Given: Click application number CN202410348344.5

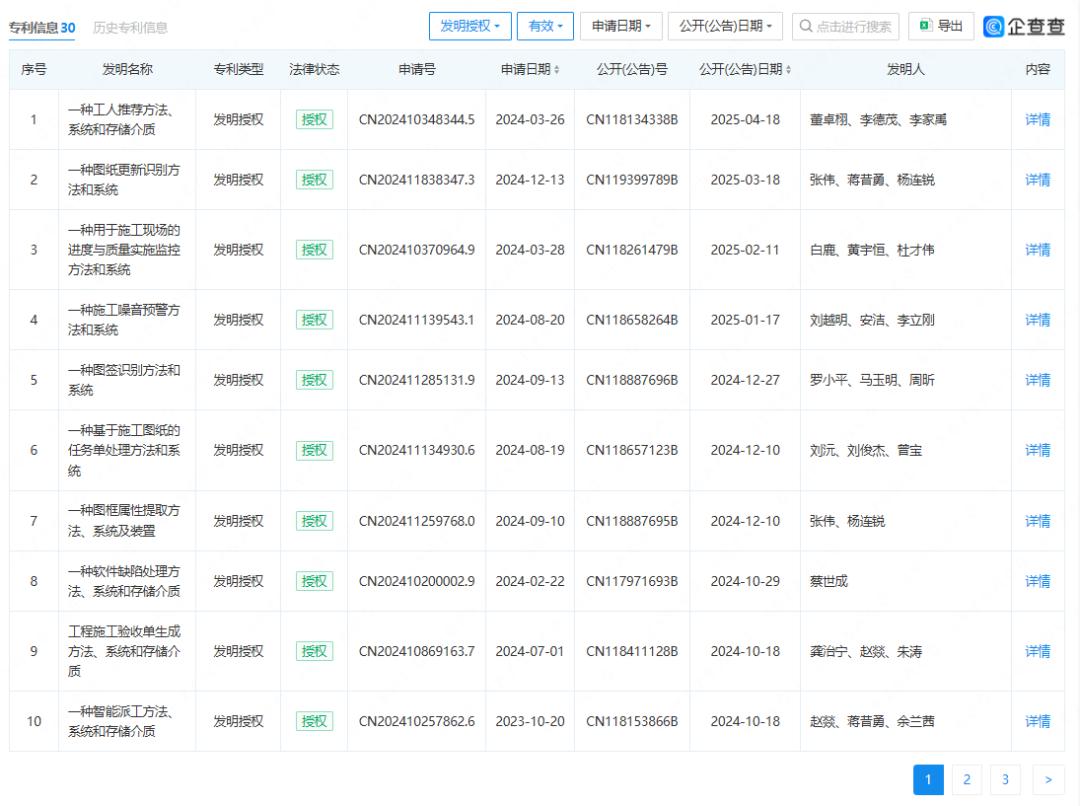Looking at the screenshot, I should click(x=417, y=119).
